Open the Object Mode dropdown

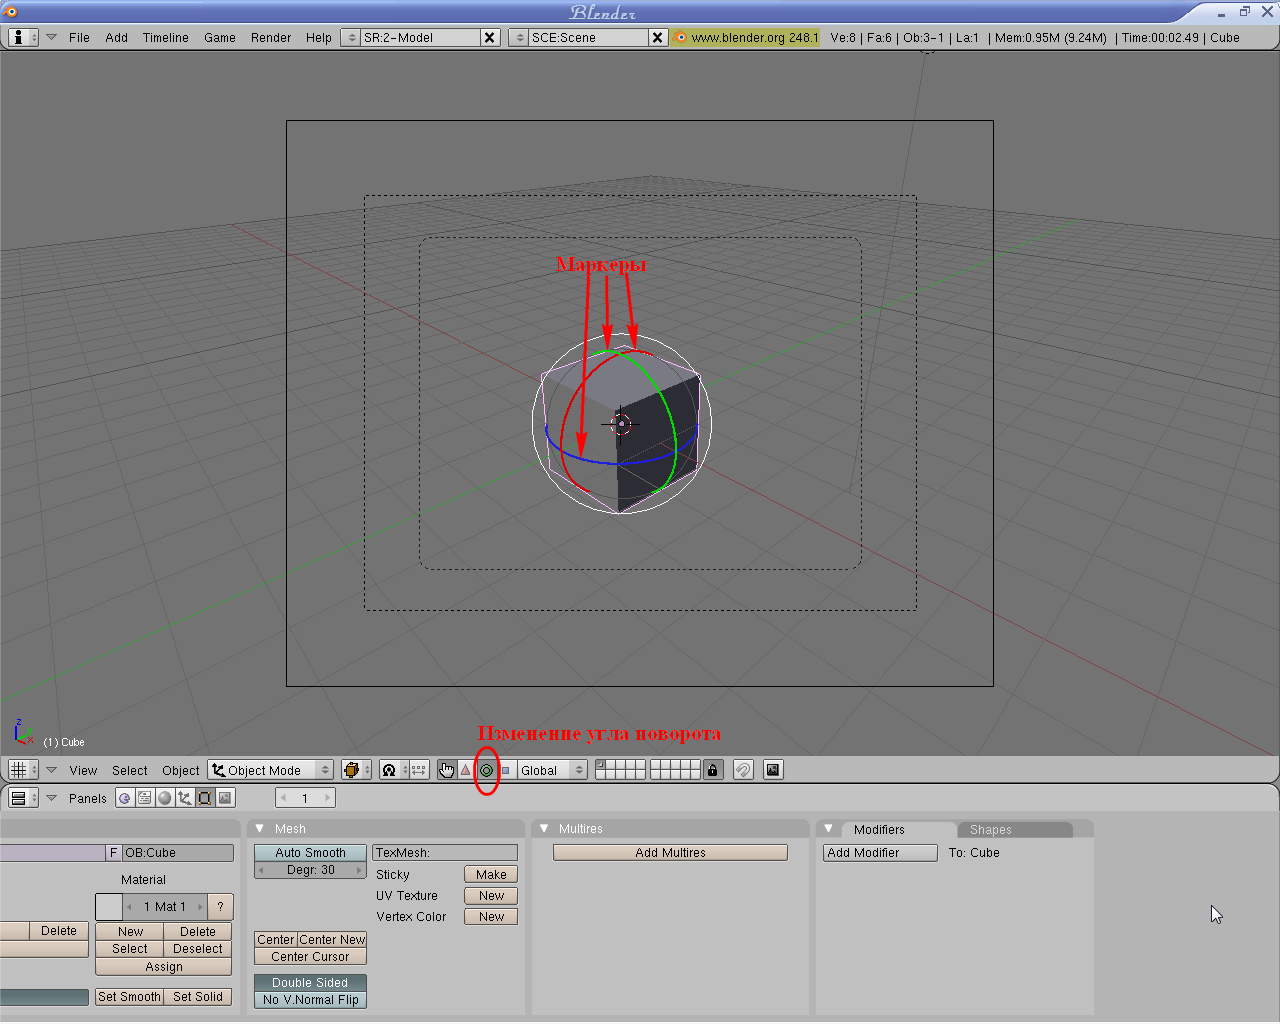pyautogui.click(x=271, y=770)
